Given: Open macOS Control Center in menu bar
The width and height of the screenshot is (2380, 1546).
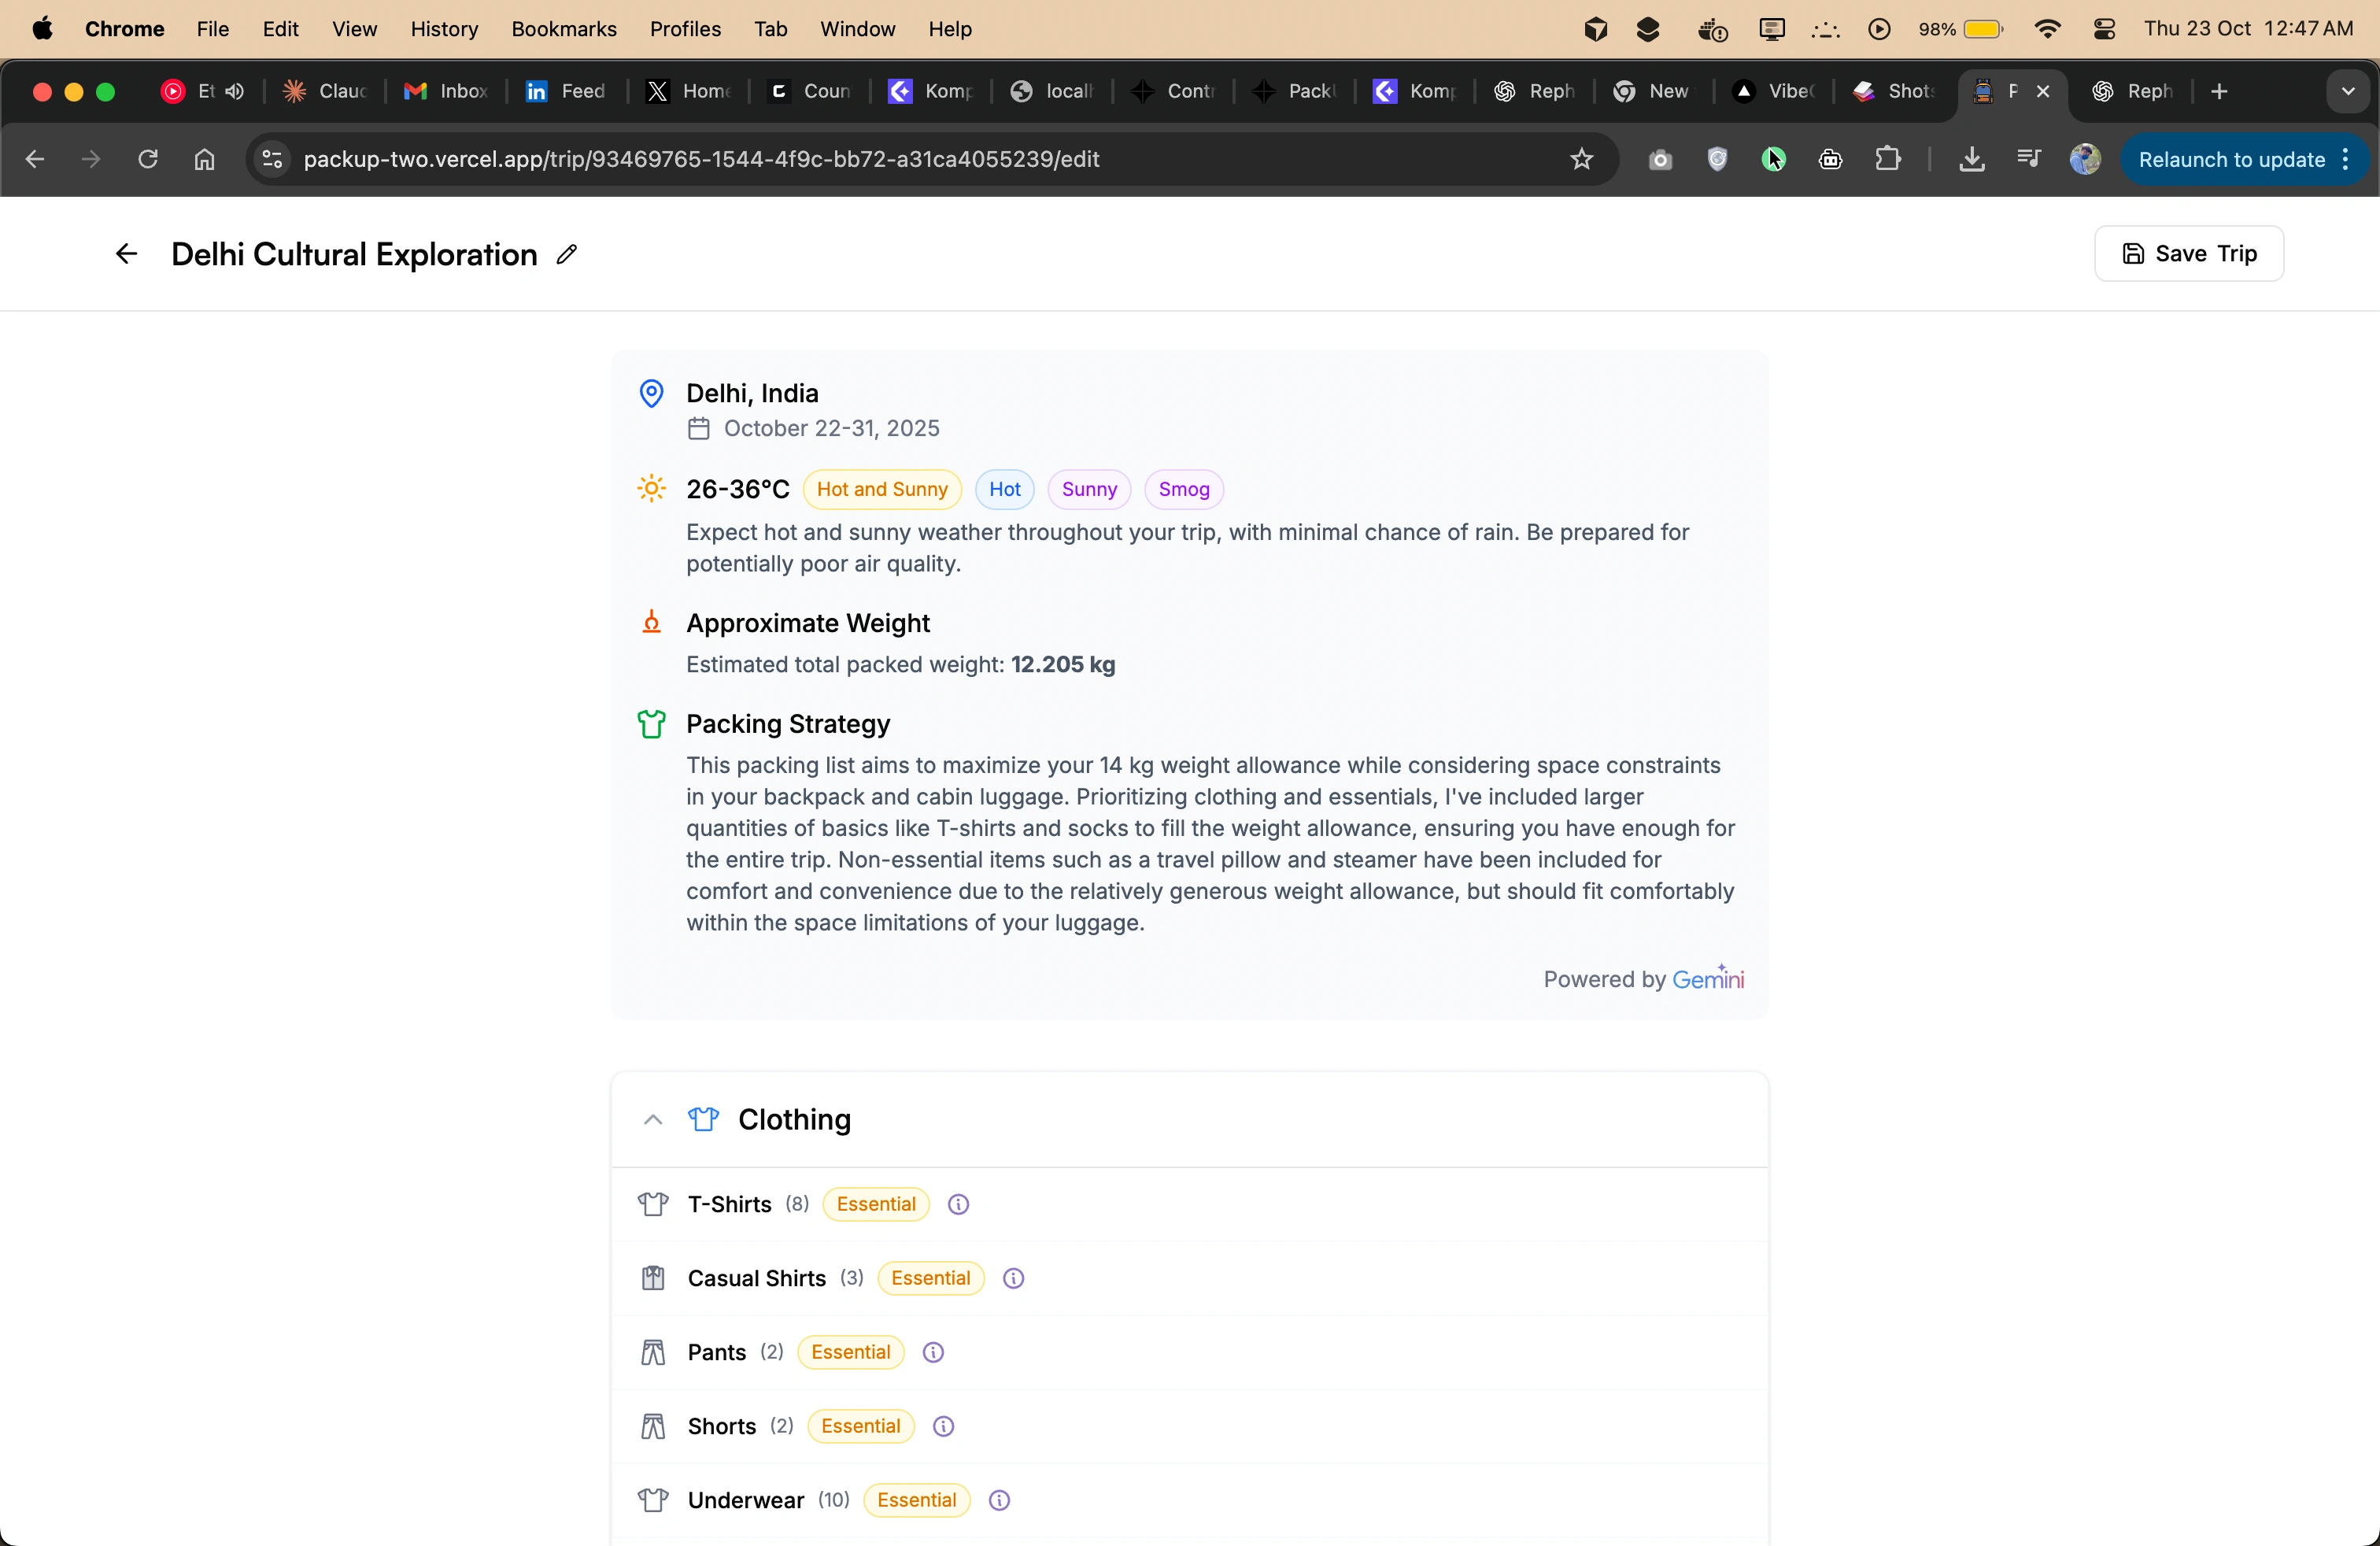Looking at the screenshot, I should [2103, 29].
